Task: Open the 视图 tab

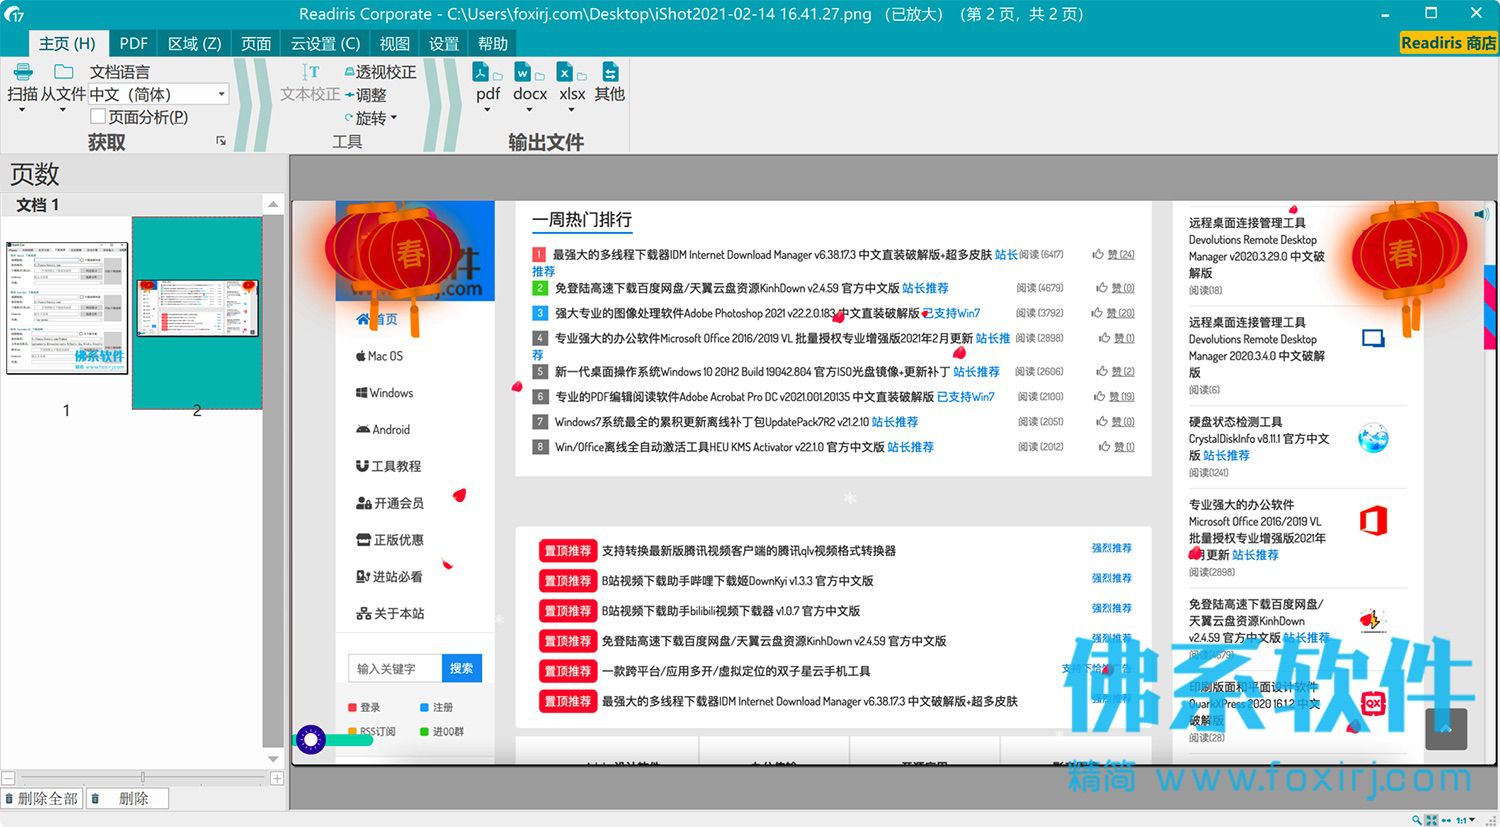Action: [394, 43]
